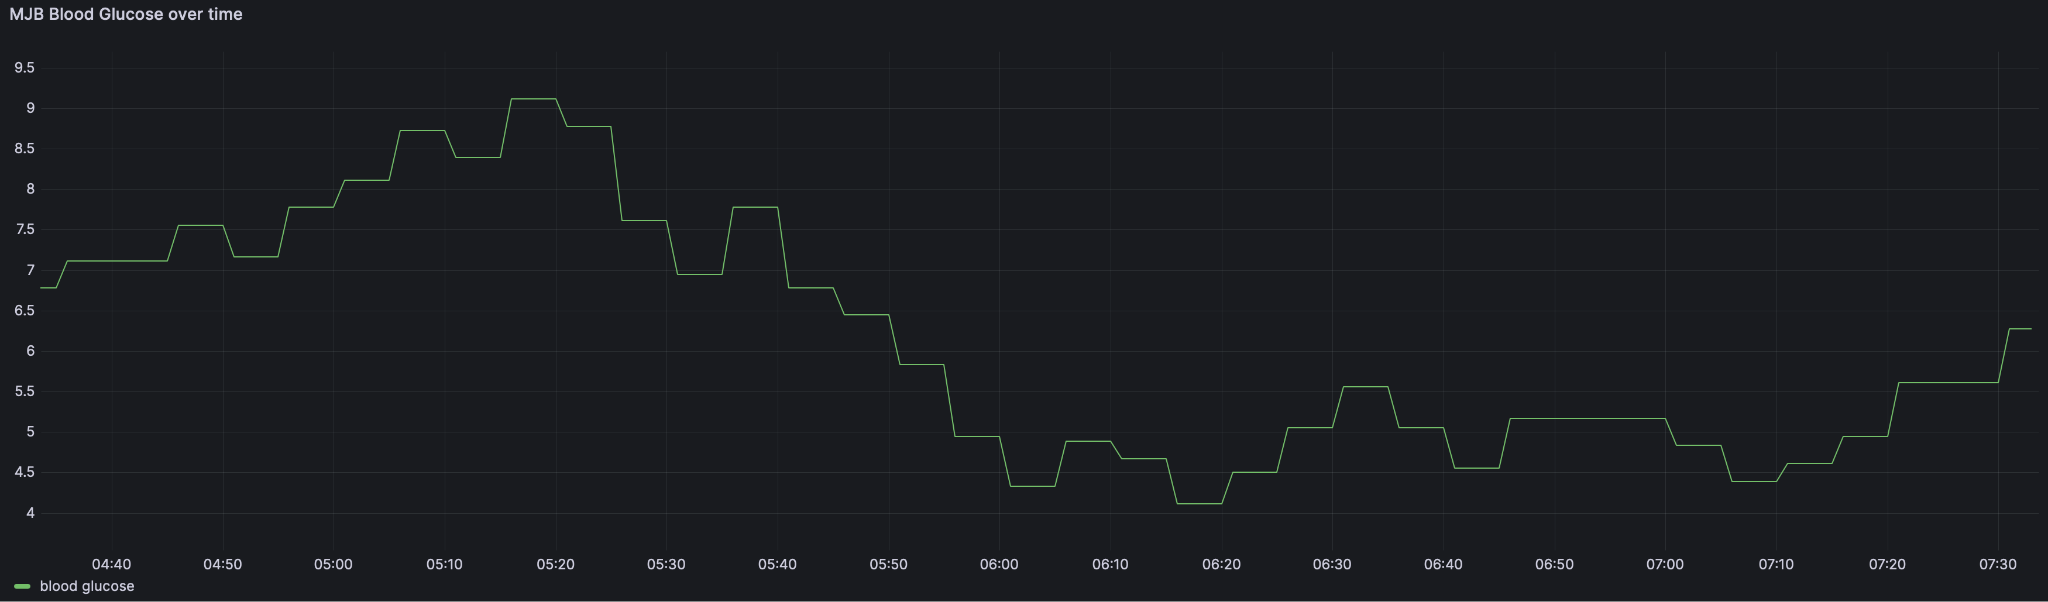Click the 04:50 time axis label

click(x=223, y=564)
